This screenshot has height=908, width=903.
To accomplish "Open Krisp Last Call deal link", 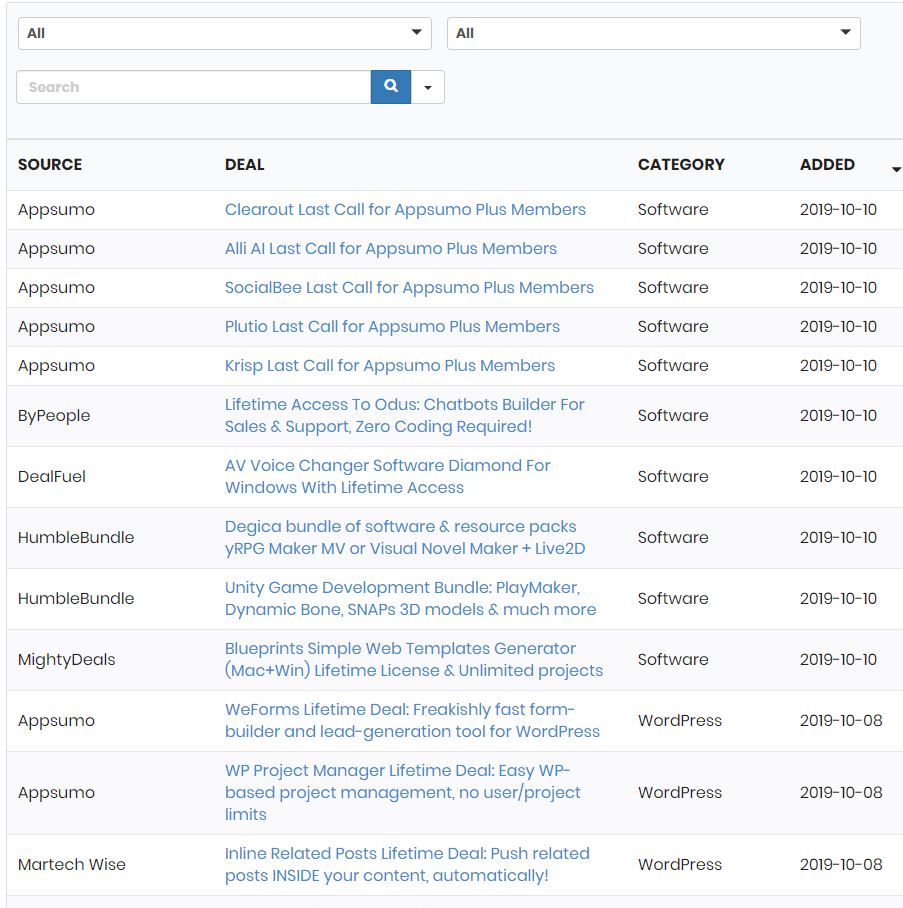I will tap(390, 365).
